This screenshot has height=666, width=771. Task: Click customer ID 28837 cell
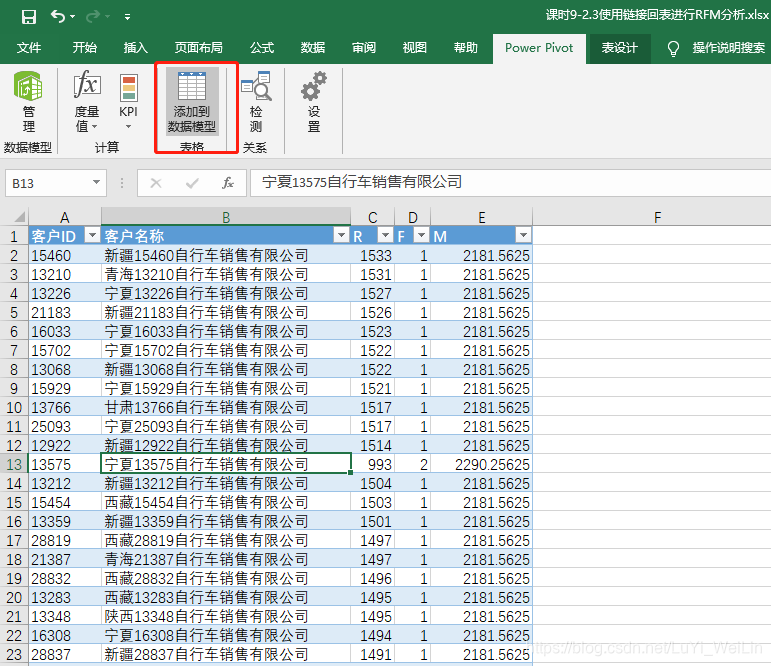pos(65,655)
